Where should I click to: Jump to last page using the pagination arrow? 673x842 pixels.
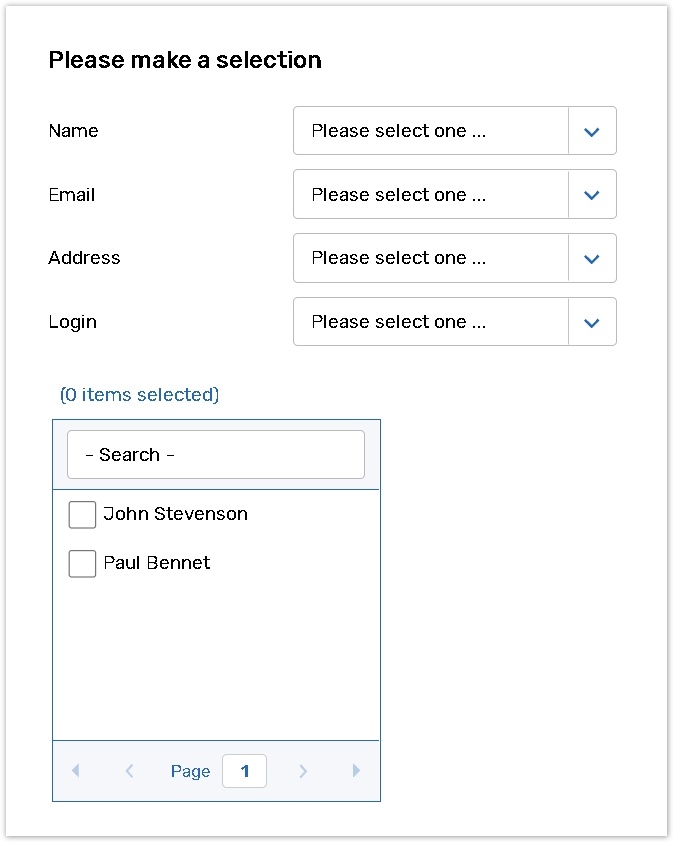(x=356, y=771)
